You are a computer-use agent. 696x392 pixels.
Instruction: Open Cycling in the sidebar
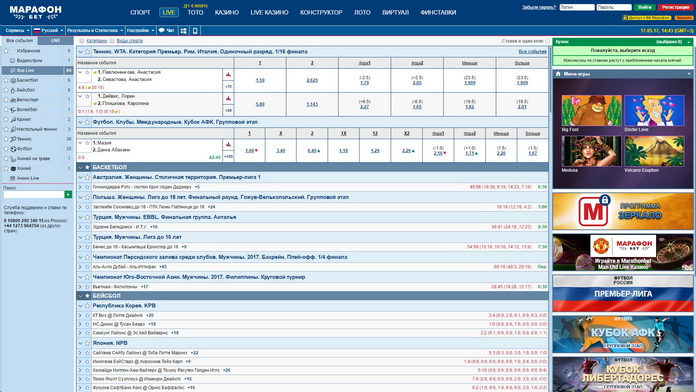(37, 100)
